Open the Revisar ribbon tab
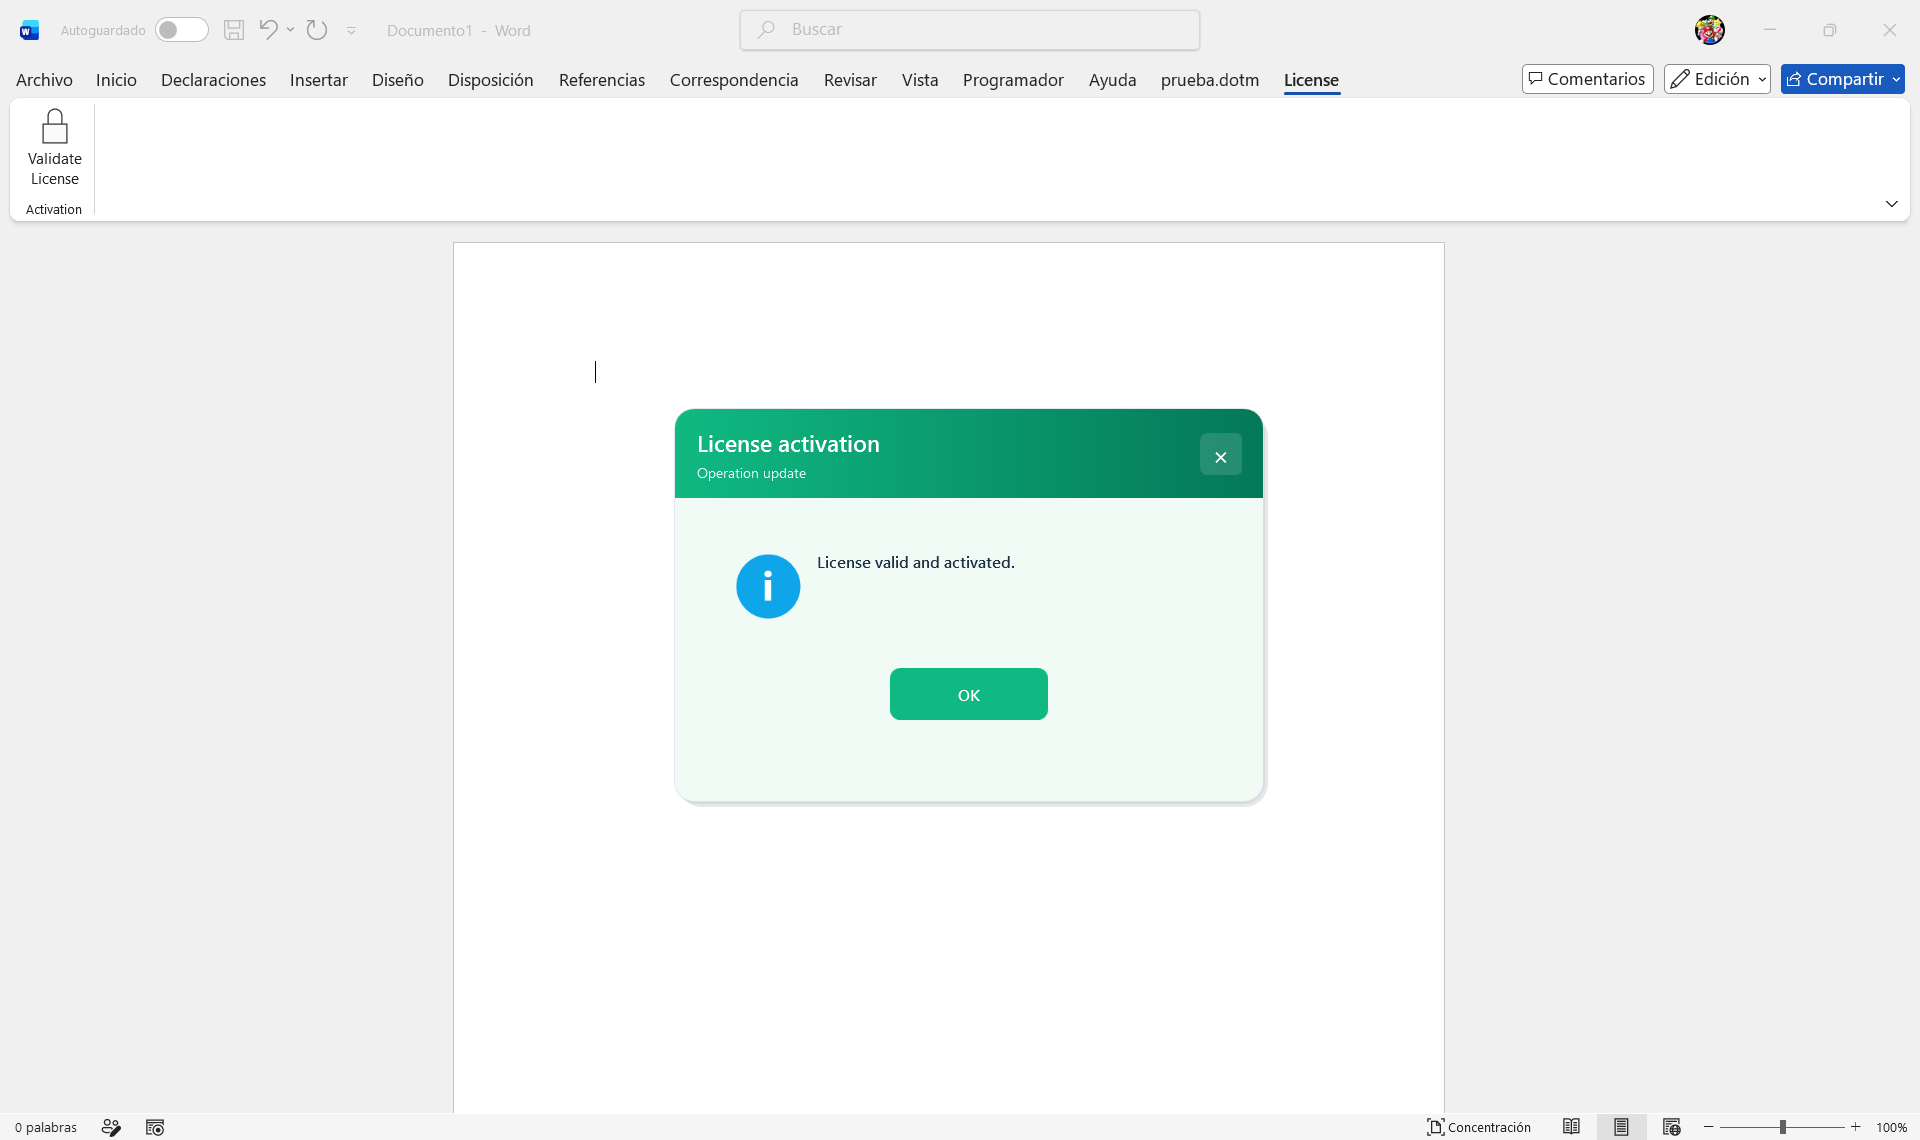Viewport: 1920px width, 1140px height. coord(850,80)
